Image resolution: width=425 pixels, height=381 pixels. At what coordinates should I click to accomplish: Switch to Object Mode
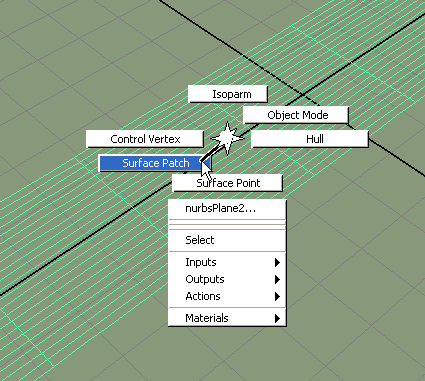[296, 115]
